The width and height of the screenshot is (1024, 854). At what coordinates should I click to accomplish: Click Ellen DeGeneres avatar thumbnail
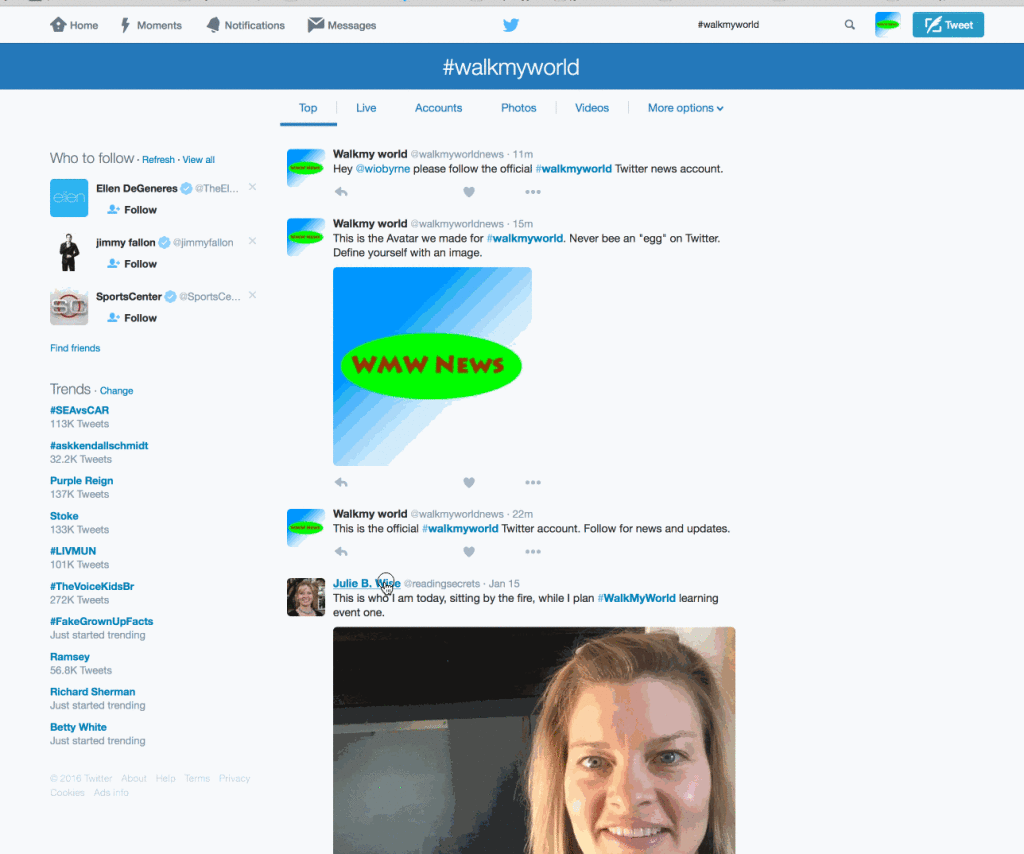pos(69,198)
